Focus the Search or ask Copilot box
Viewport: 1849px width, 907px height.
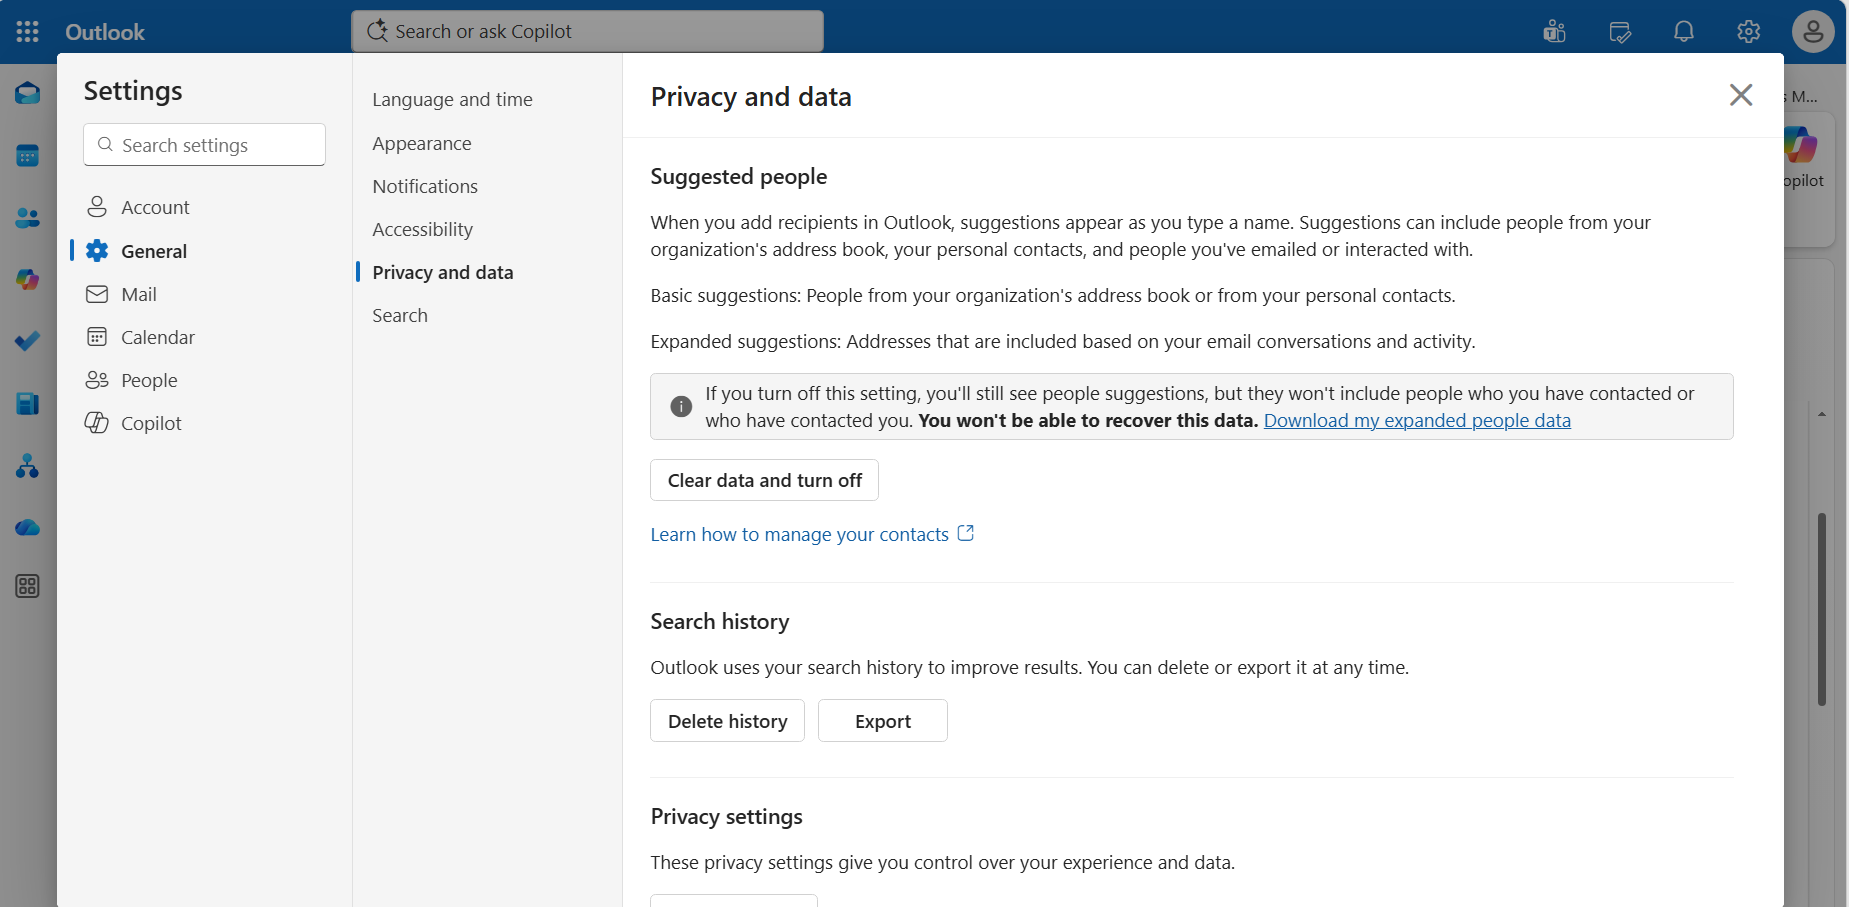tap(588, 31)
